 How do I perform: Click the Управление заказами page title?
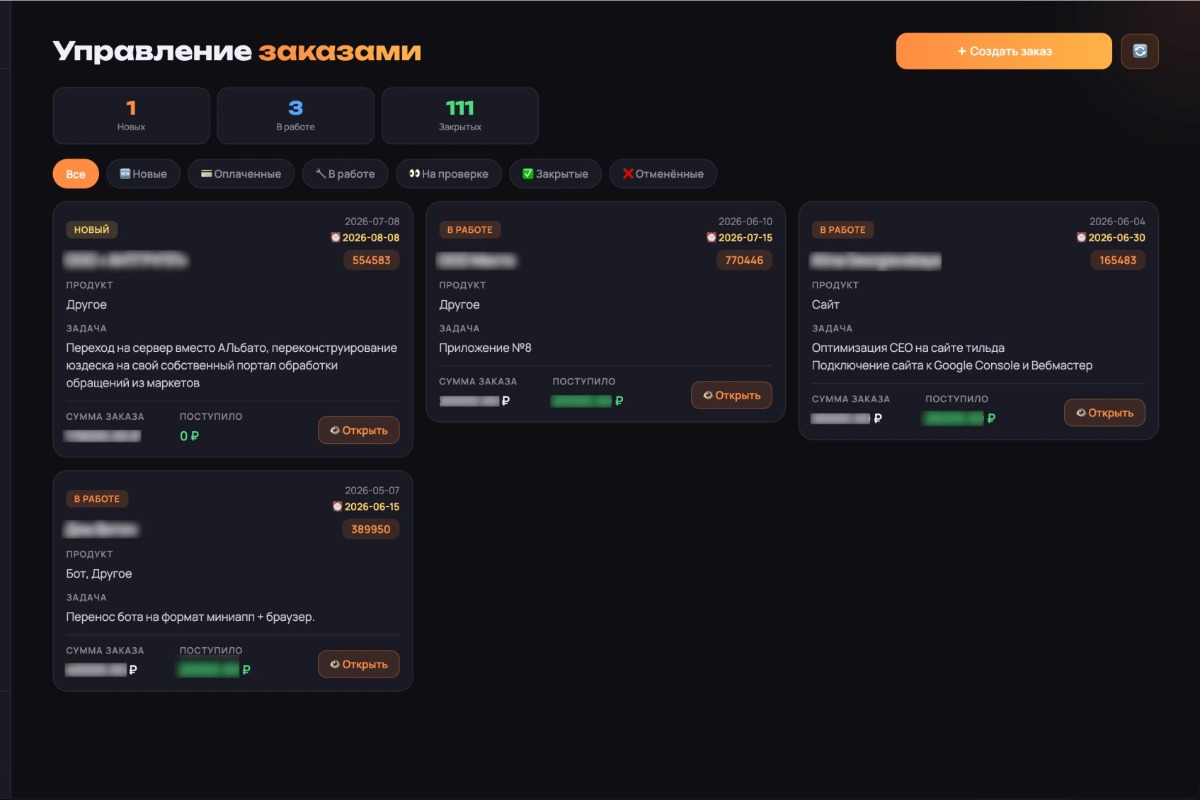click(x=237, y=52)
